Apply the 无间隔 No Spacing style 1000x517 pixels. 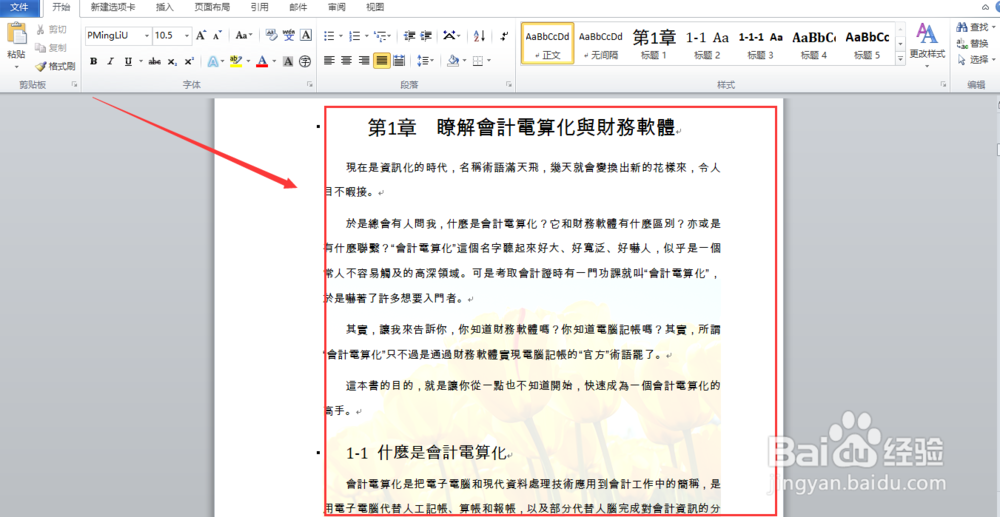click(601, 43)
